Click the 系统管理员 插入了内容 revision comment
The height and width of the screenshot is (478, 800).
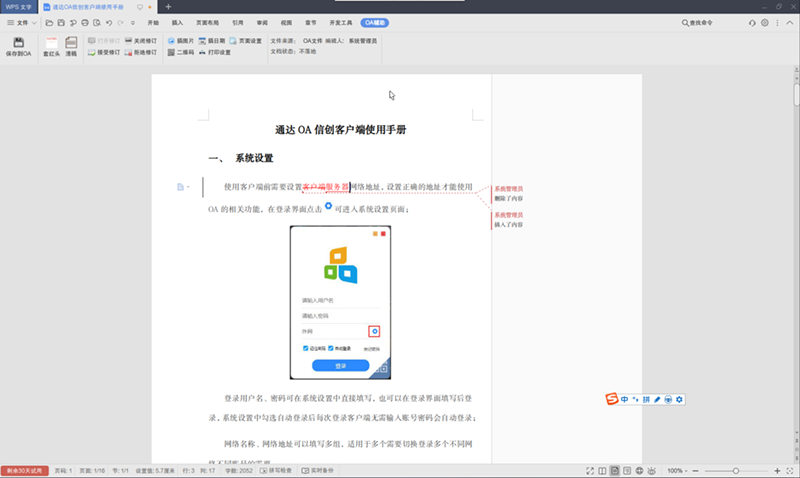(508, 220)
